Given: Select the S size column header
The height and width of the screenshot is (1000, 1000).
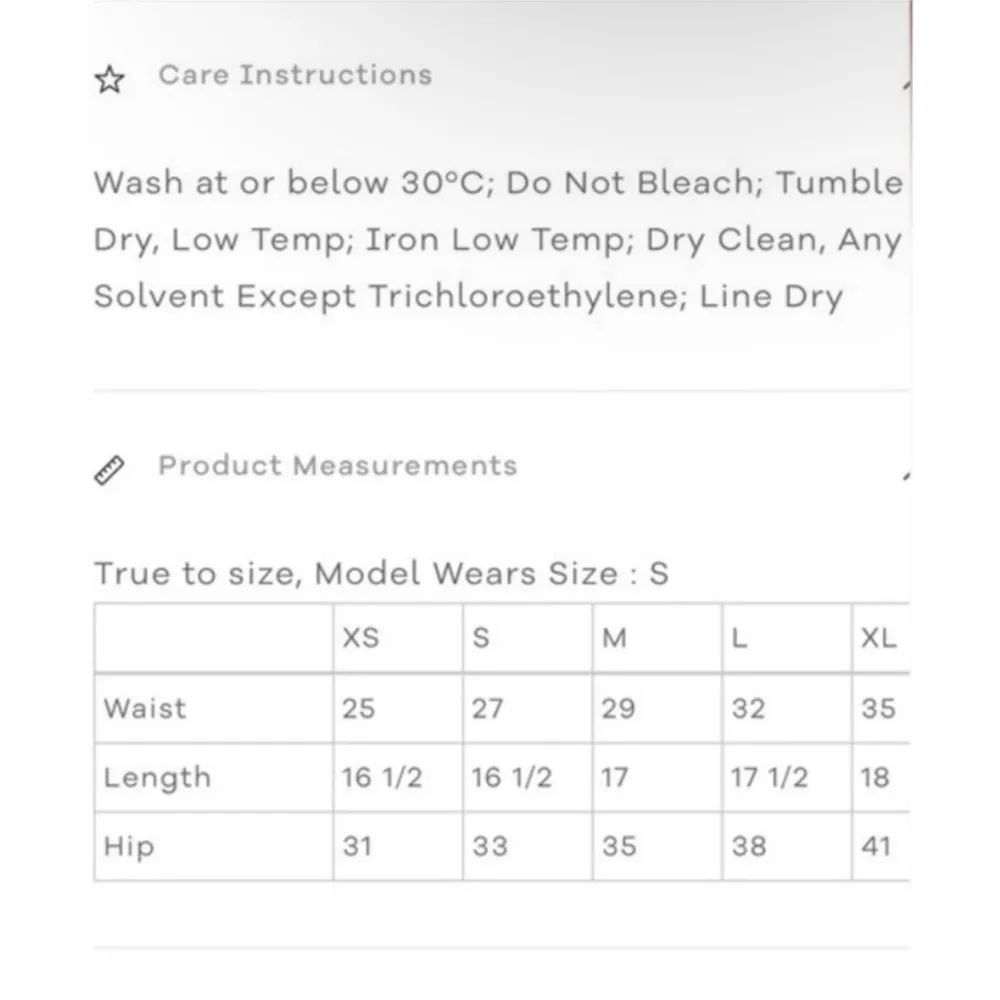Looking at the screenshot, I should pyautogui.click(x=481, y=638).
